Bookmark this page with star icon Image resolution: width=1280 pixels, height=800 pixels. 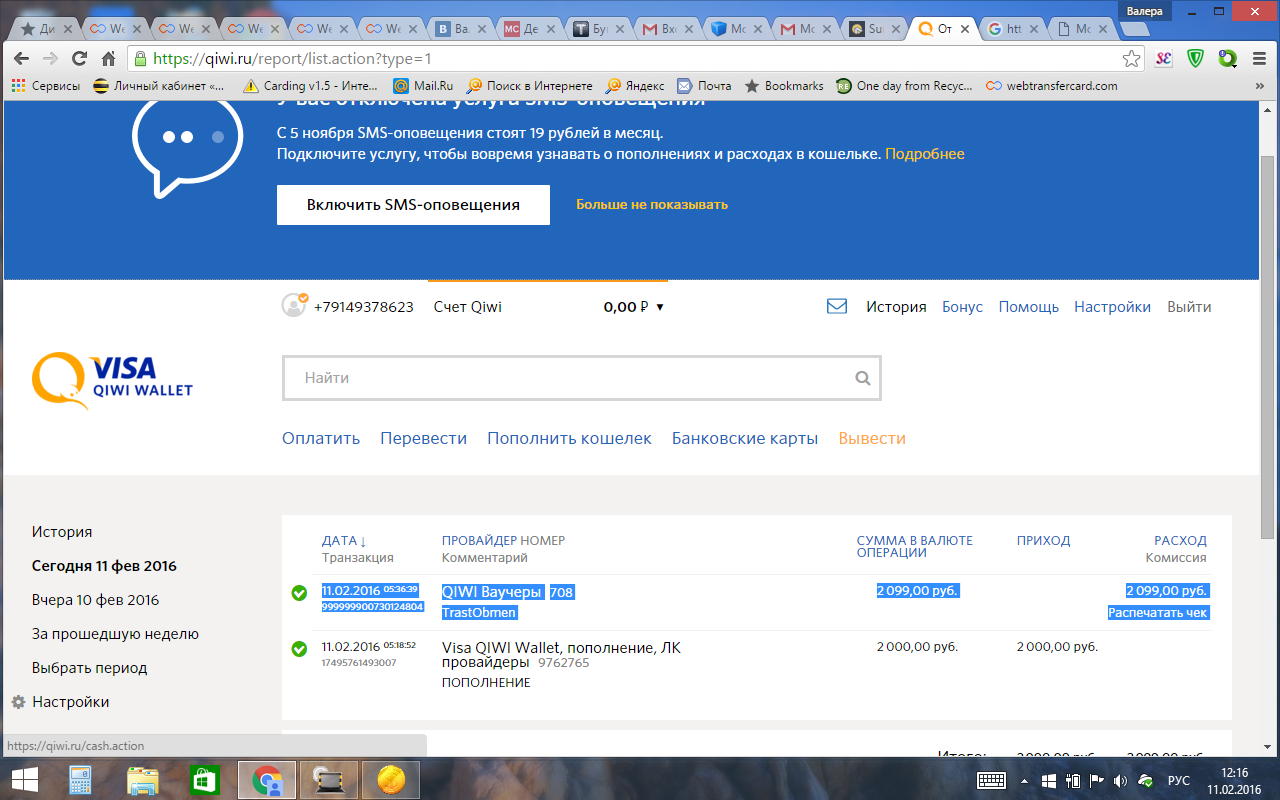tap(1131, 59)
